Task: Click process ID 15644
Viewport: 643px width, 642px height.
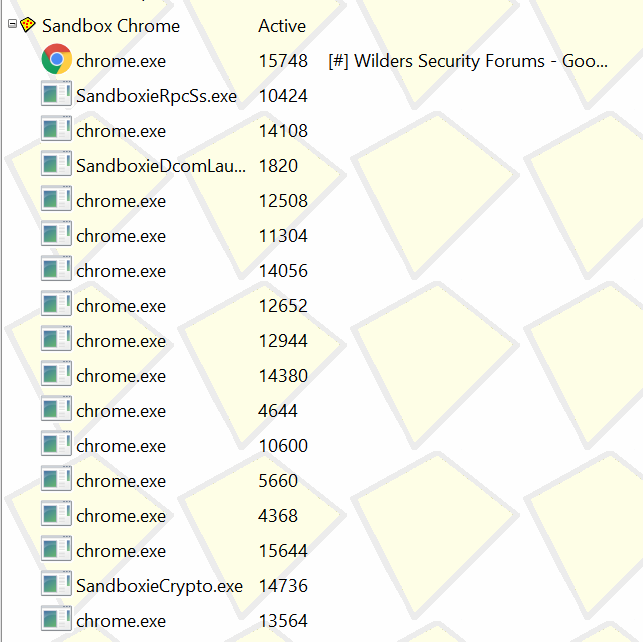Action: (x=283, y=551)
